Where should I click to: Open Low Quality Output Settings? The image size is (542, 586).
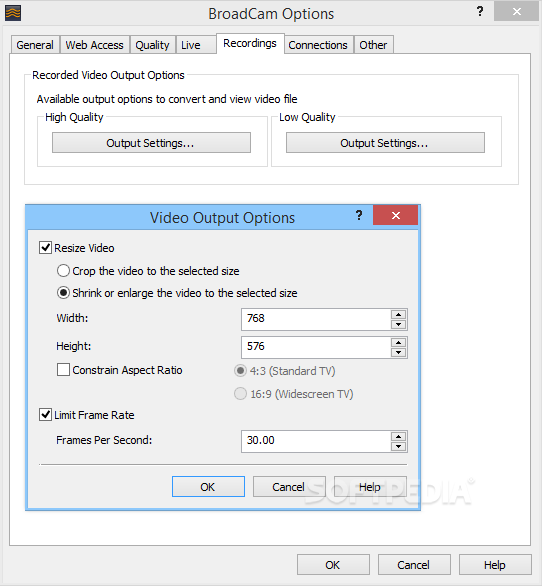(385, 143)
